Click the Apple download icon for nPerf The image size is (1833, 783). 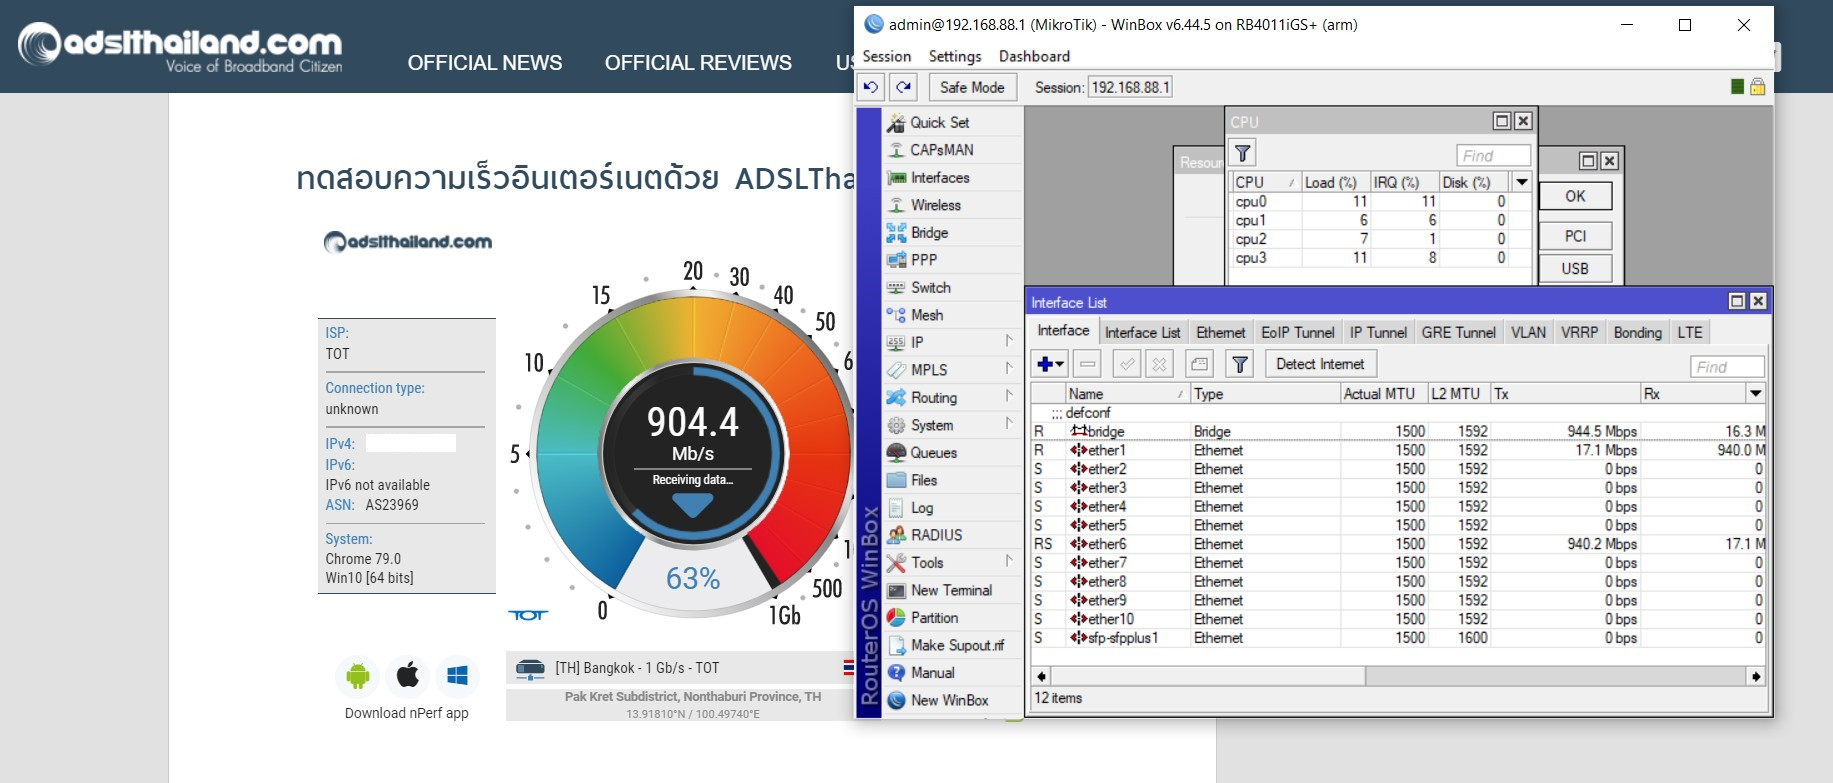pos(408,676)
